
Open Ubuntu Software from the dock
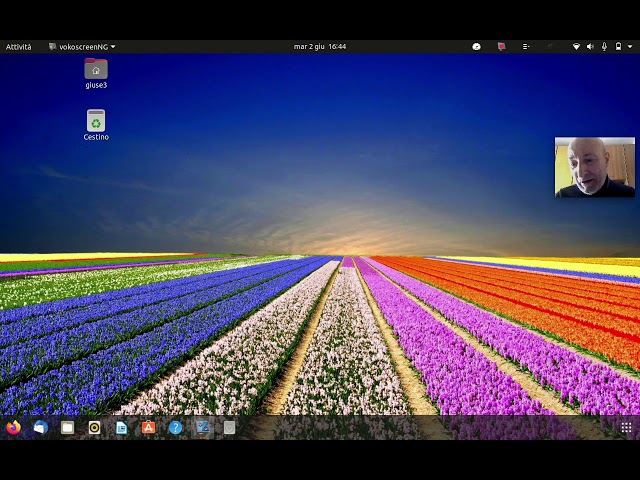pyautogui.click(x=148, y=427)
